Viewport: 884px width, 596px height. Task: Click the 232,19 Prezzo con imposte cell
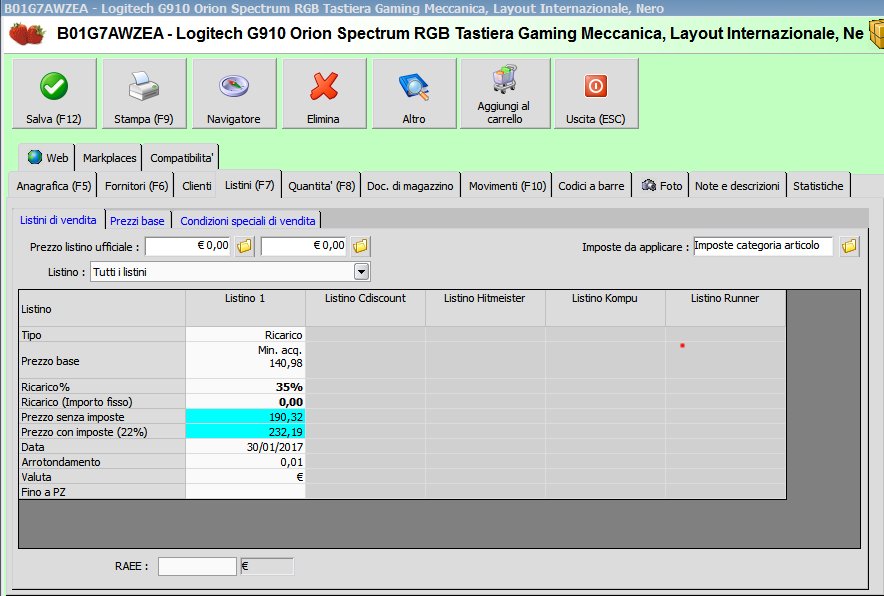pos(245,432)
